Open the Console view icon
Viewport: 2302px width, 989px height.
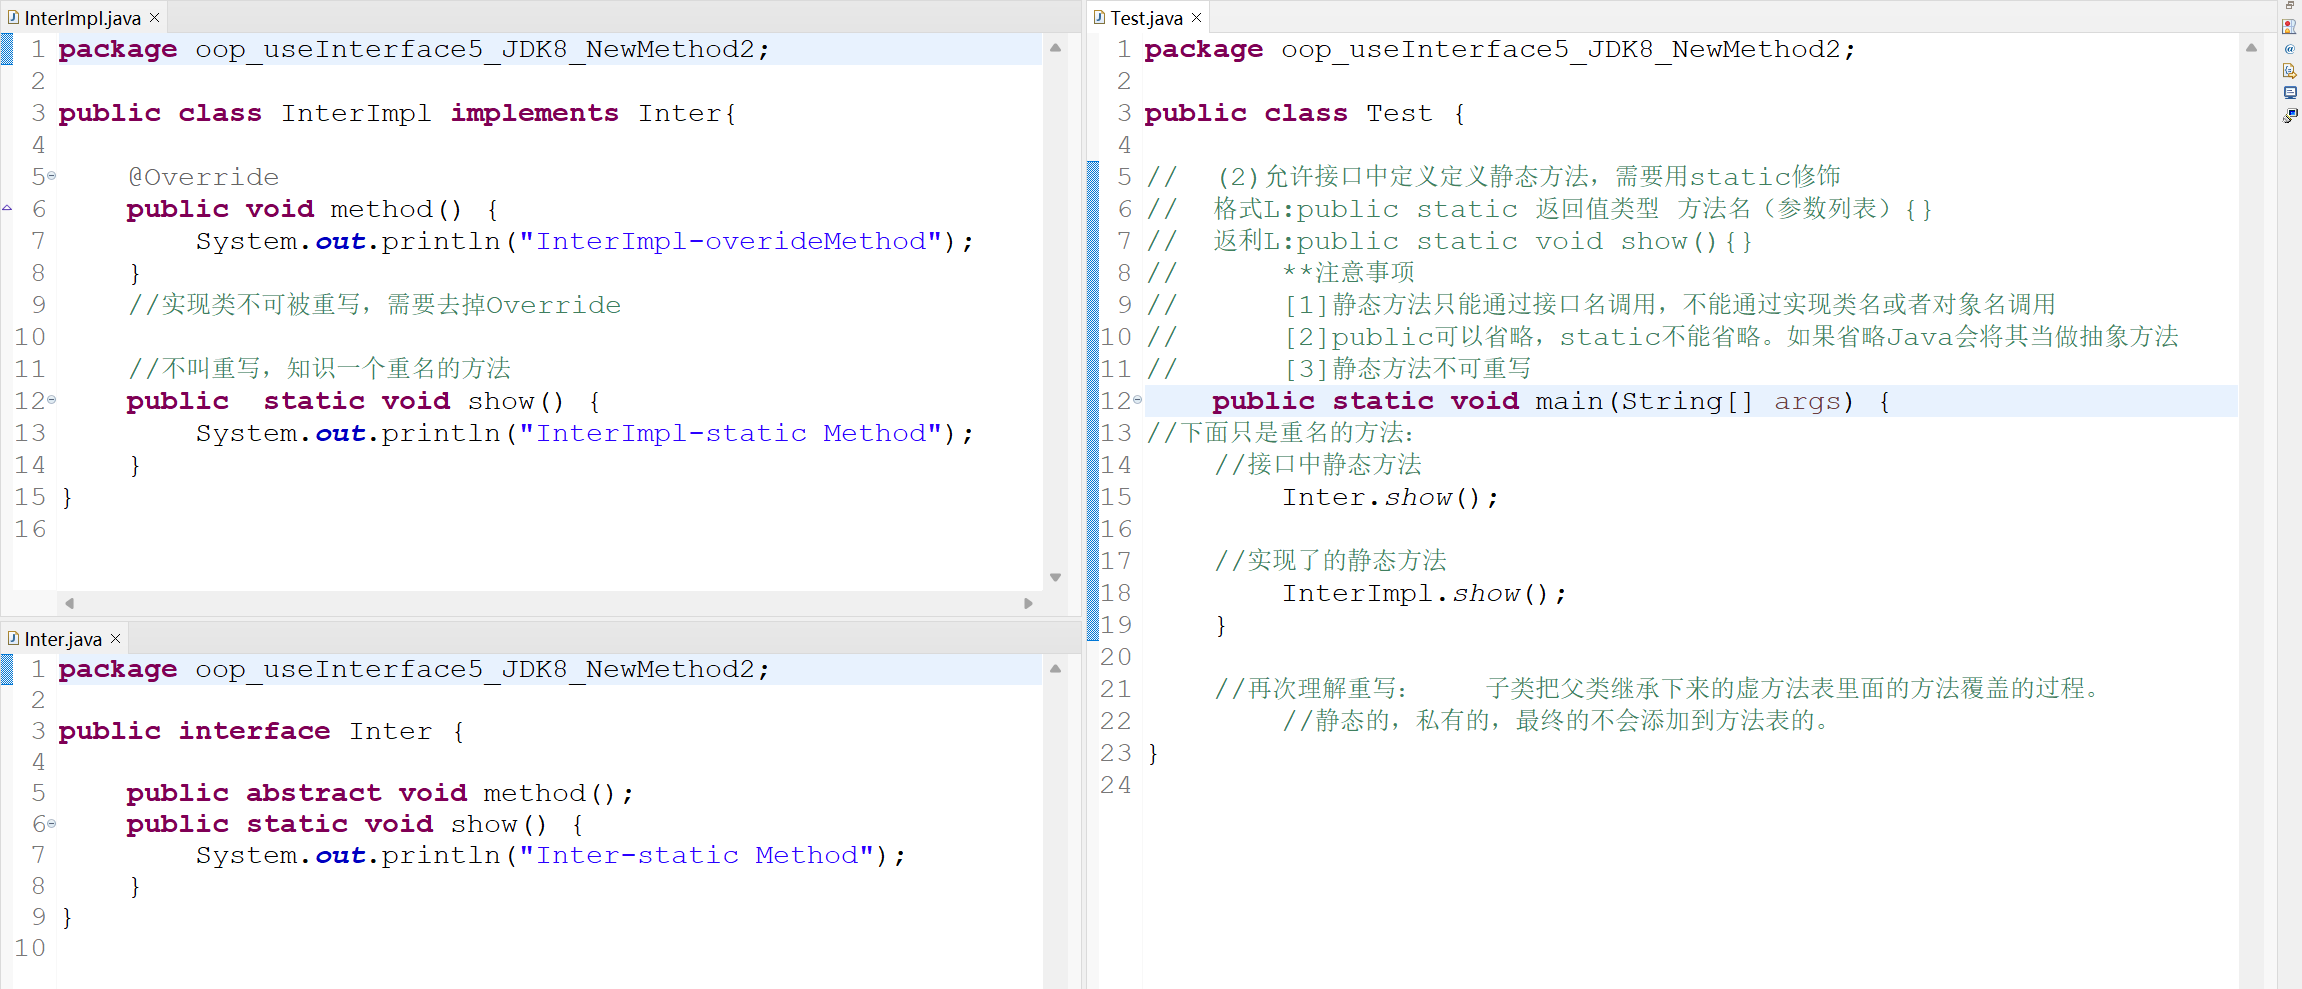pos(2290,93)
